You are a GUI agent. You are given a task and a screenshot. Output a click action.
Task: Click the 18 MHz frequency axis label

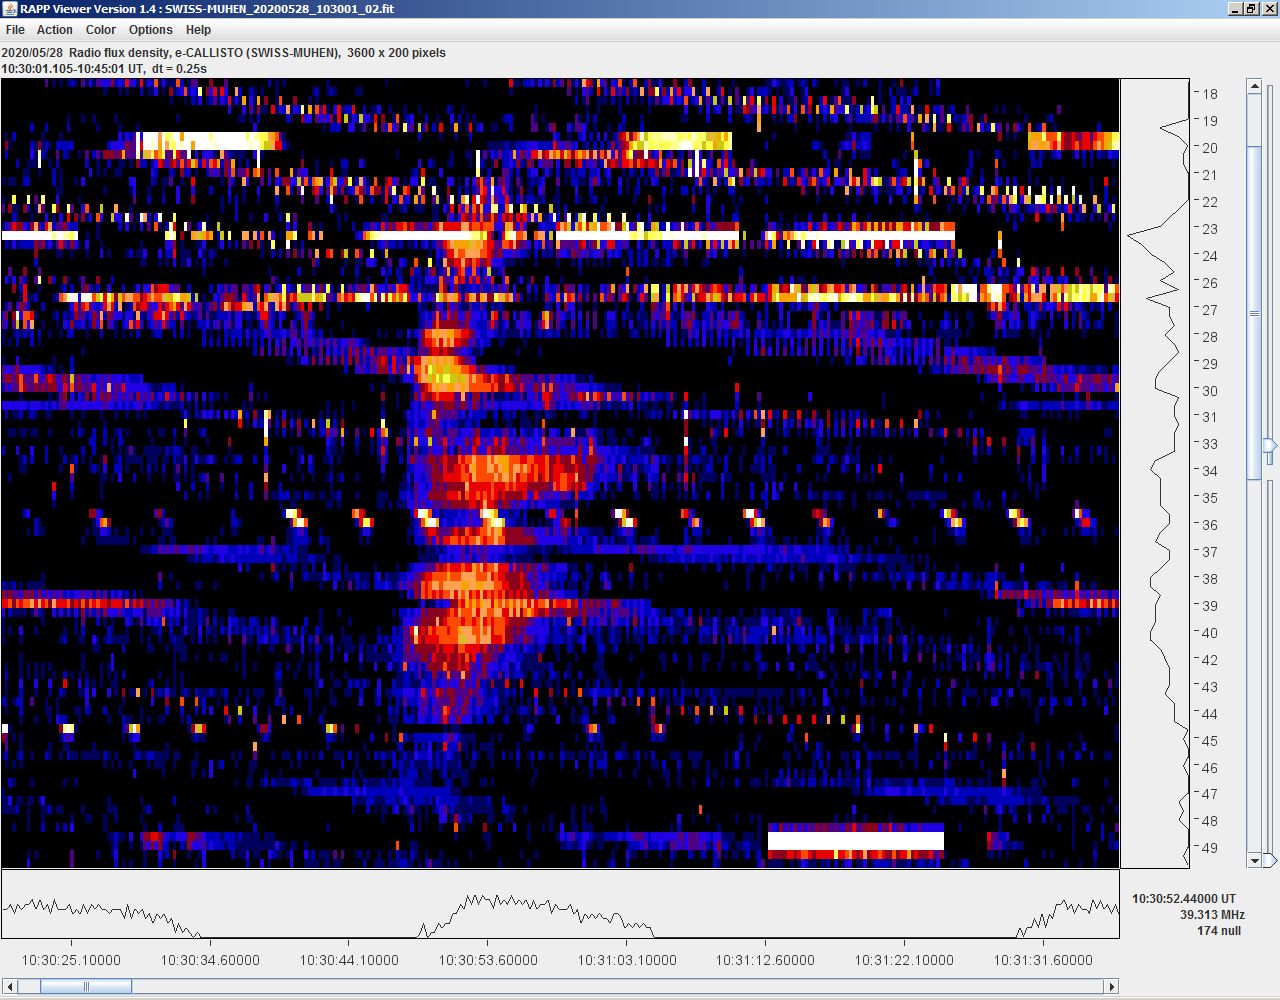click(x=1210, y=94)
